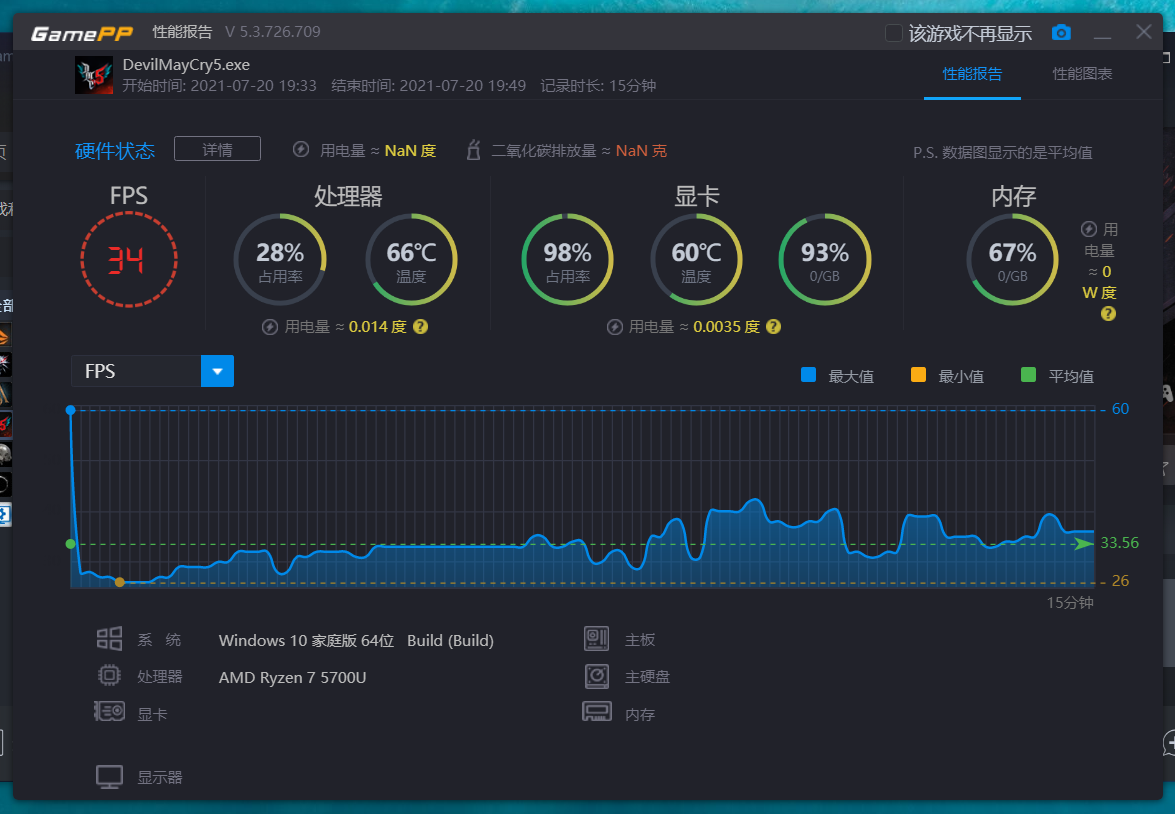Click the 详情 hardware details button

point(217,150)
